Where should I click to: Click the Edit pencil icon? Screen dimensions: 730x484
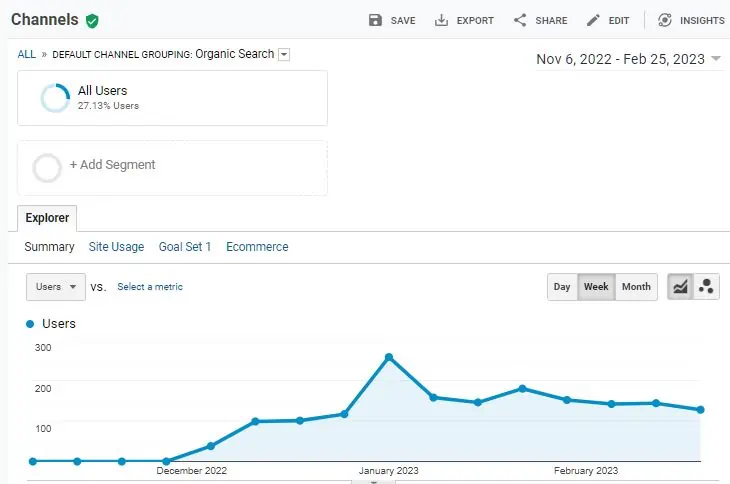click(x=593, y=20)
